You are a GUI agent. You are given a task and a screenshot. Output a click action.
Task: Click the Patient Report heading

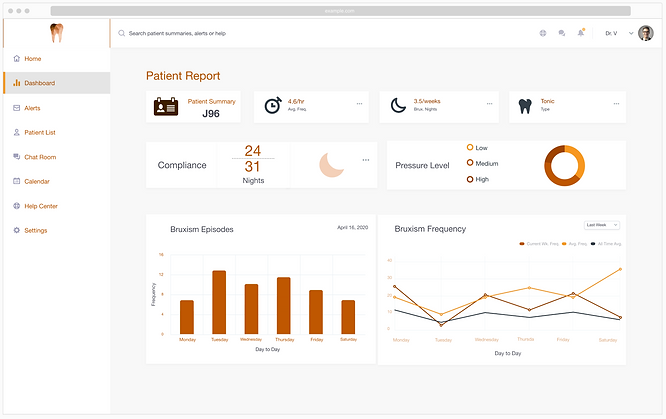click(183, 76)
